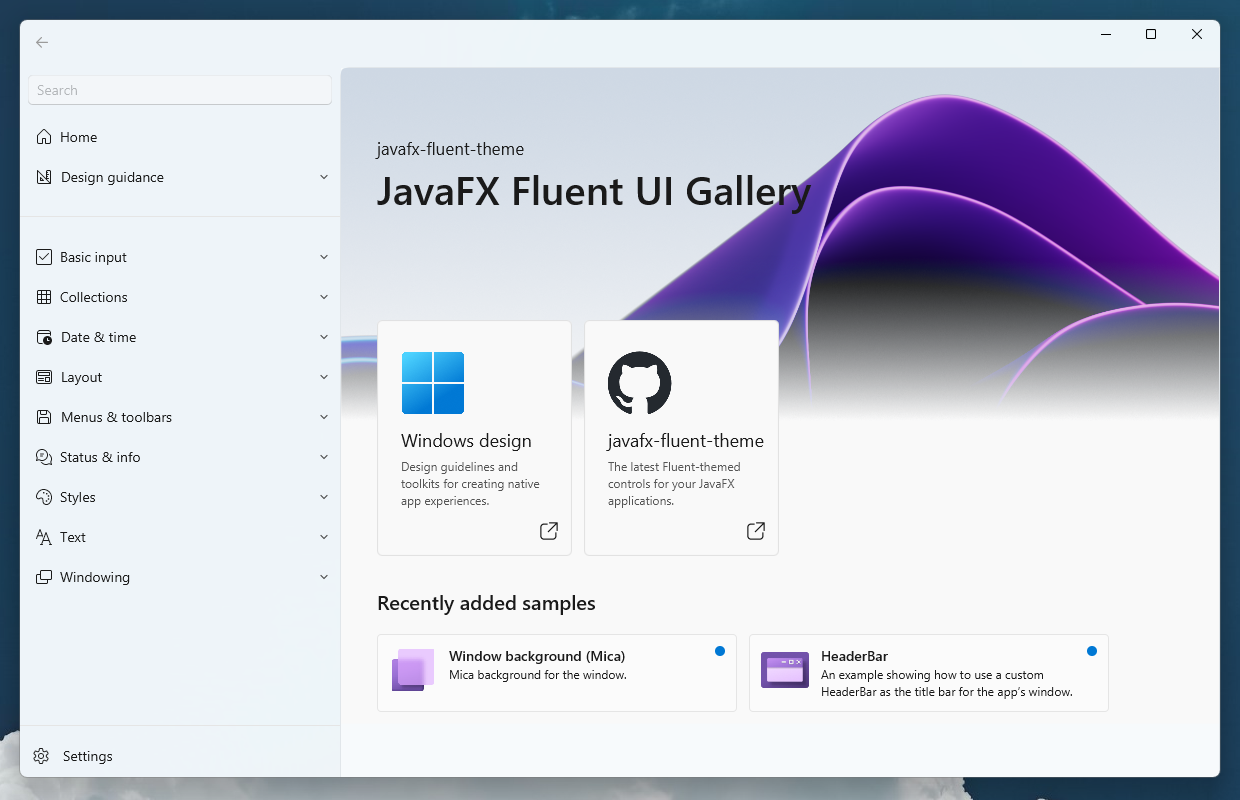Screen dimensions: 1240x800
Task: Click the Menus & toolbars save icon
Action: (44, 417)
